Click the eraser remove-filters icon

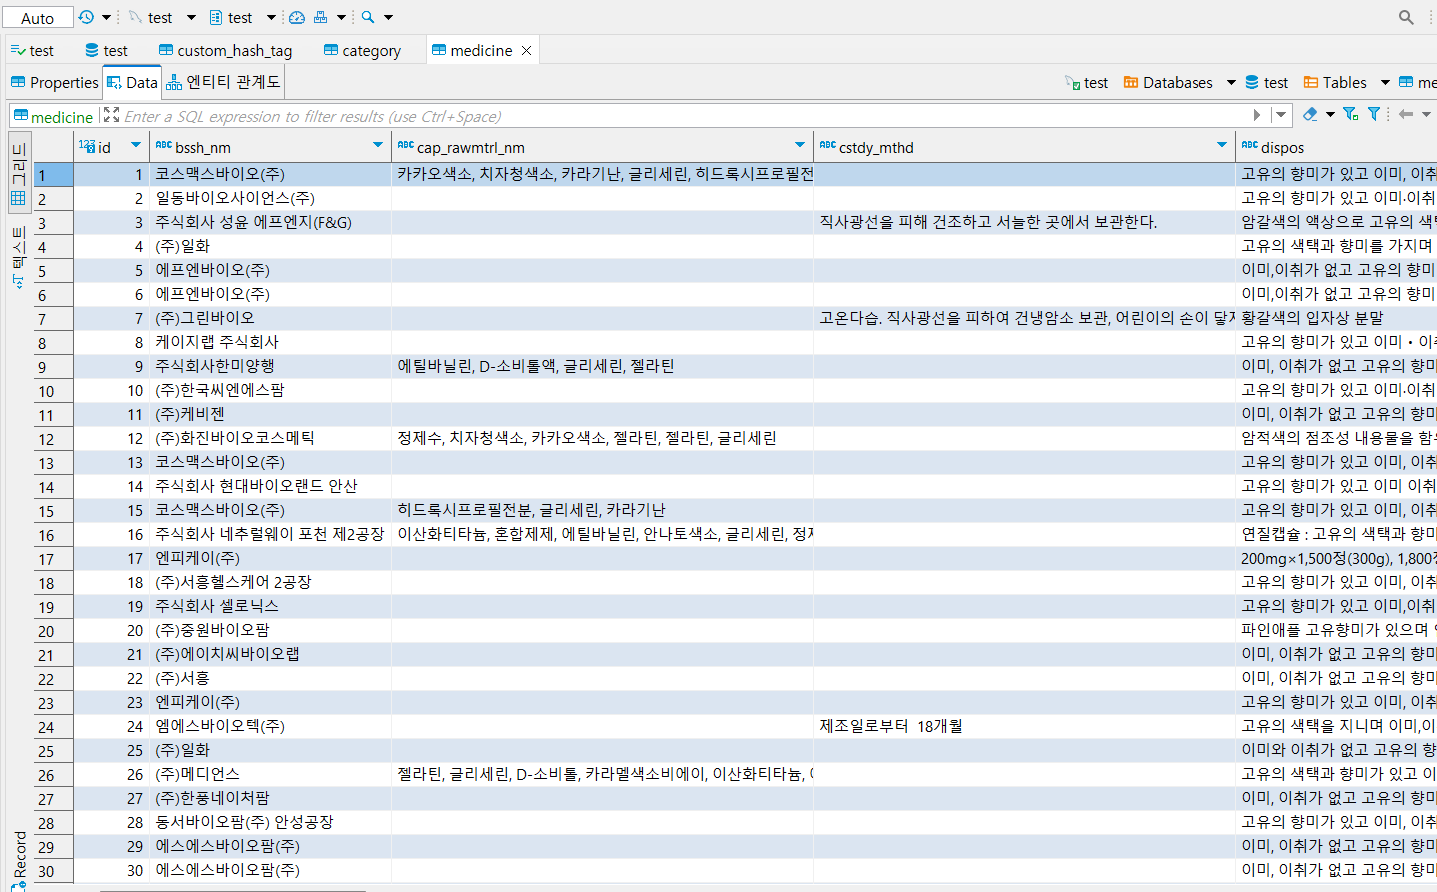pyautogui.click(x=1310, y=114)
